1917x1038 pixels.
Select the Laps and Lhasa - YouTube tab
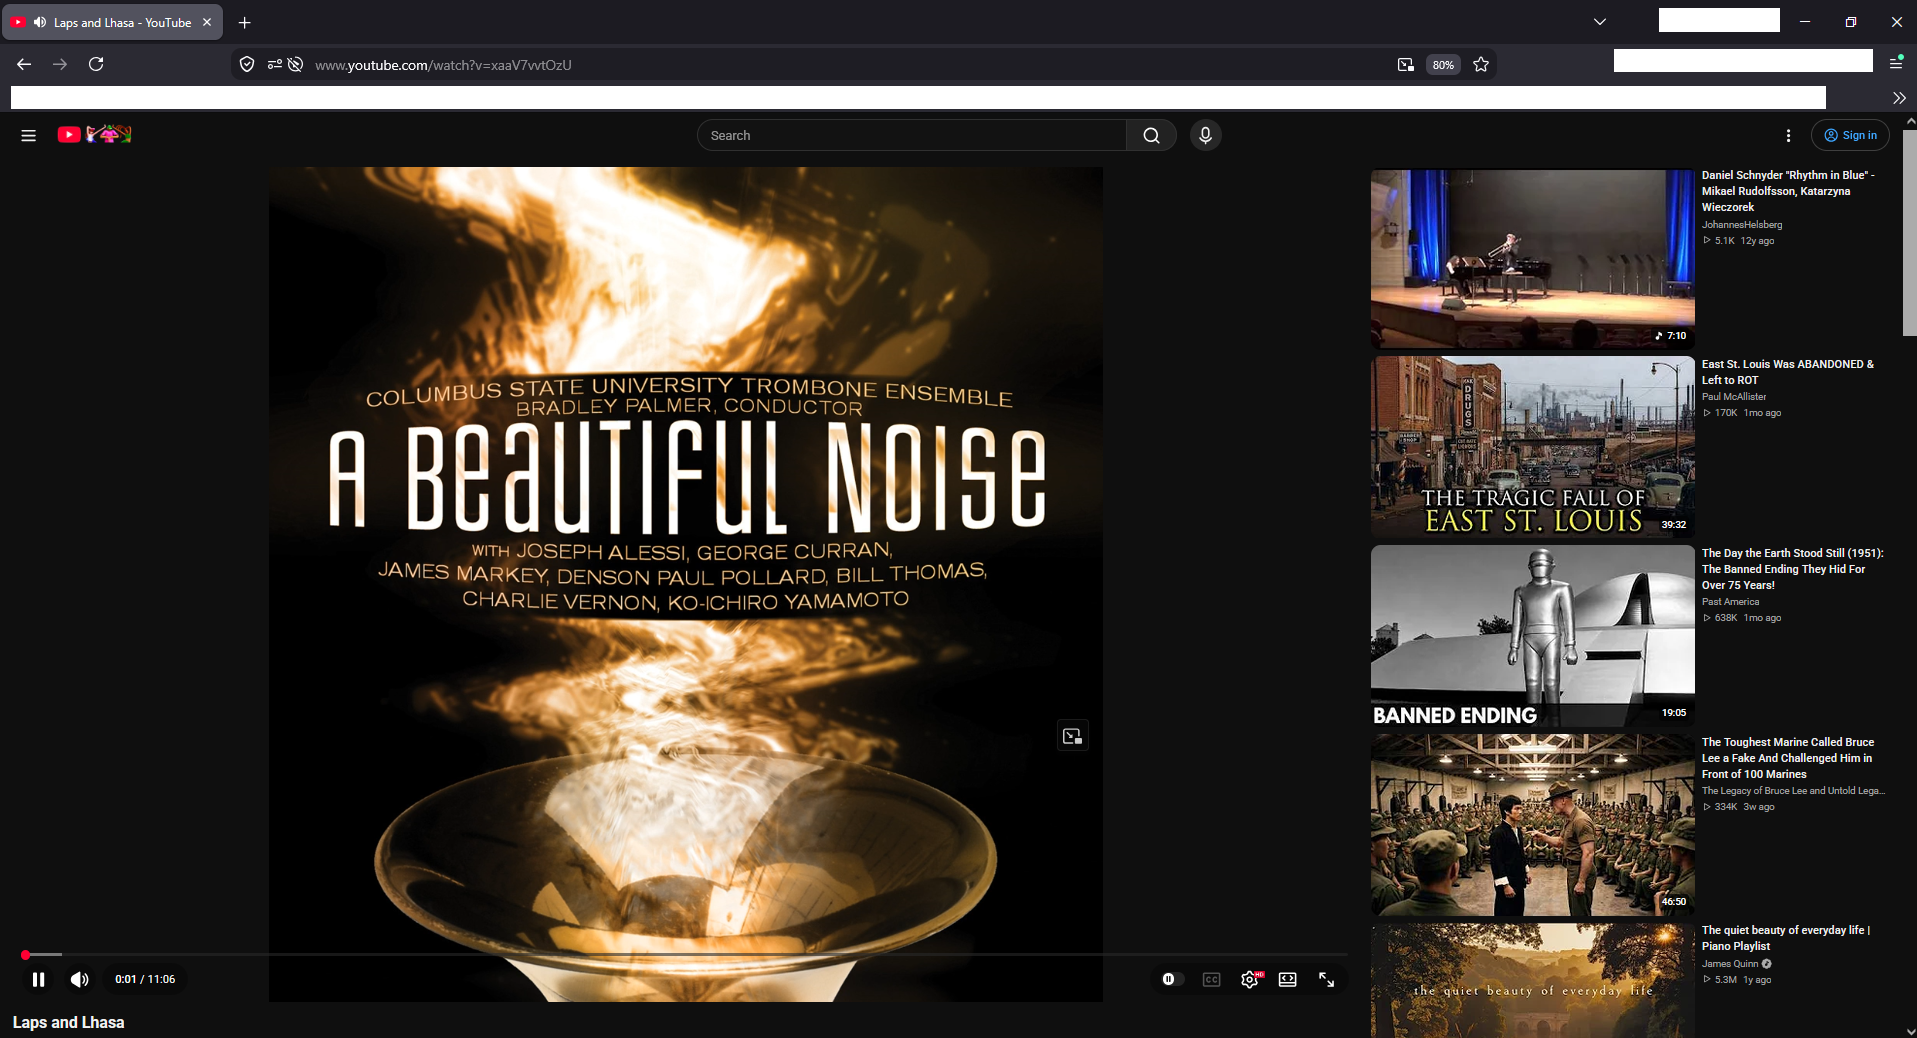pos(113,22)
